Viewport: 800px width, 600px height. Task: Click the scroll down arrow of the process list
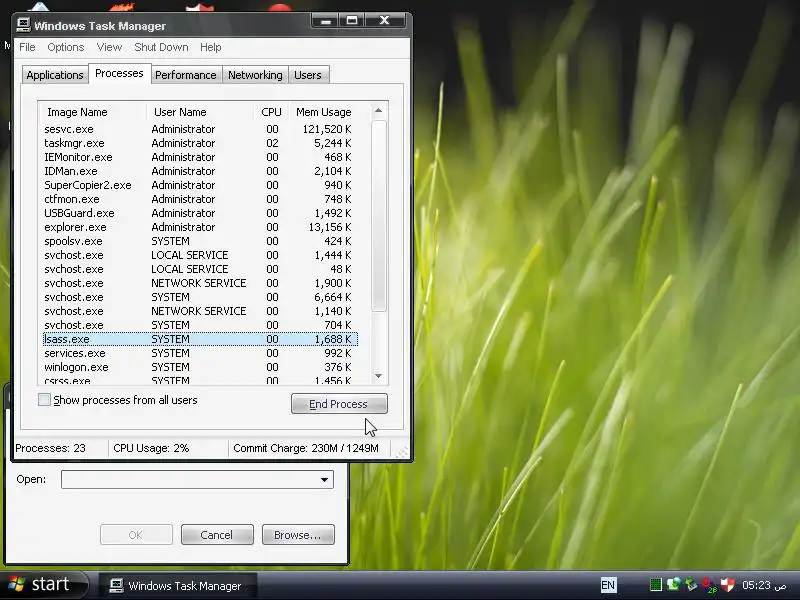click(378, 376)
